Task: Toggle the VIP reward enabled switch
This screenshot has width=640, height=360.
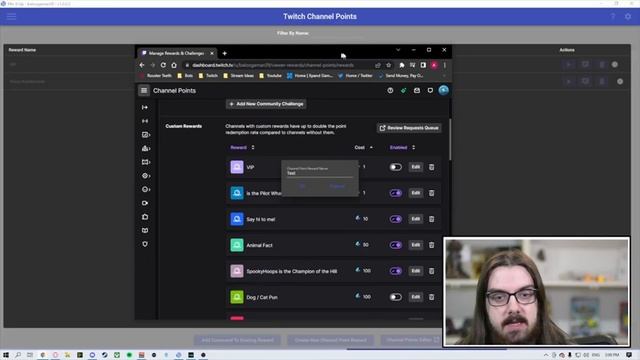Action: [395, 167]
